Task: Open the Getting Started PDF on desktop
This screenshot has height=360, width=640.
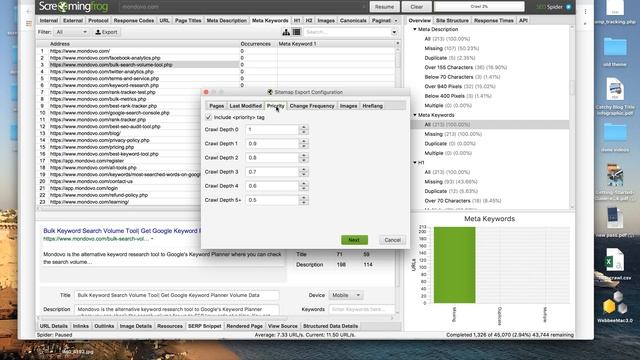Action: click(x=615, y=181)
